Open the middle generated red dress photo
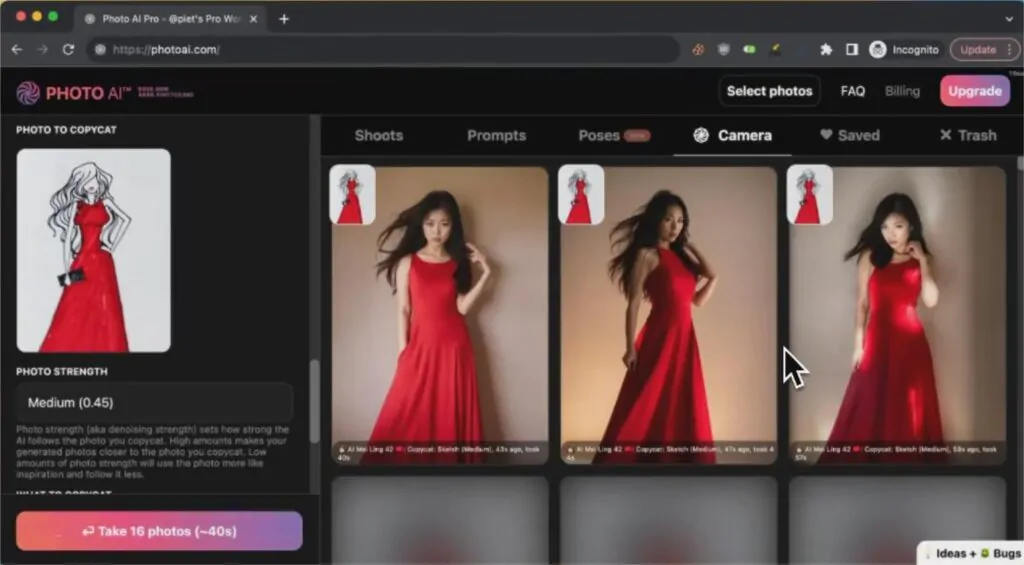 (x=668, y=330)
